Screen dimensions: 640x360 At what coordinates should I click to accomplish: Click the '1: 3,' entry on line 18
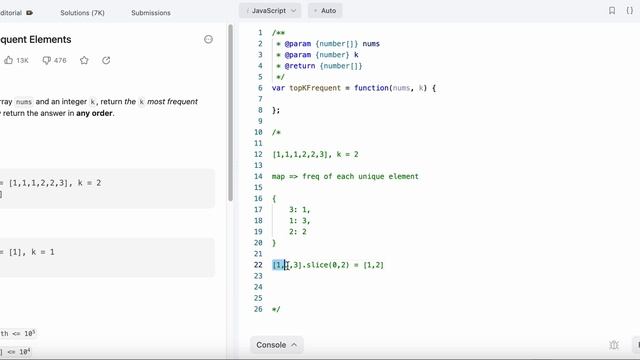[300, 220]
